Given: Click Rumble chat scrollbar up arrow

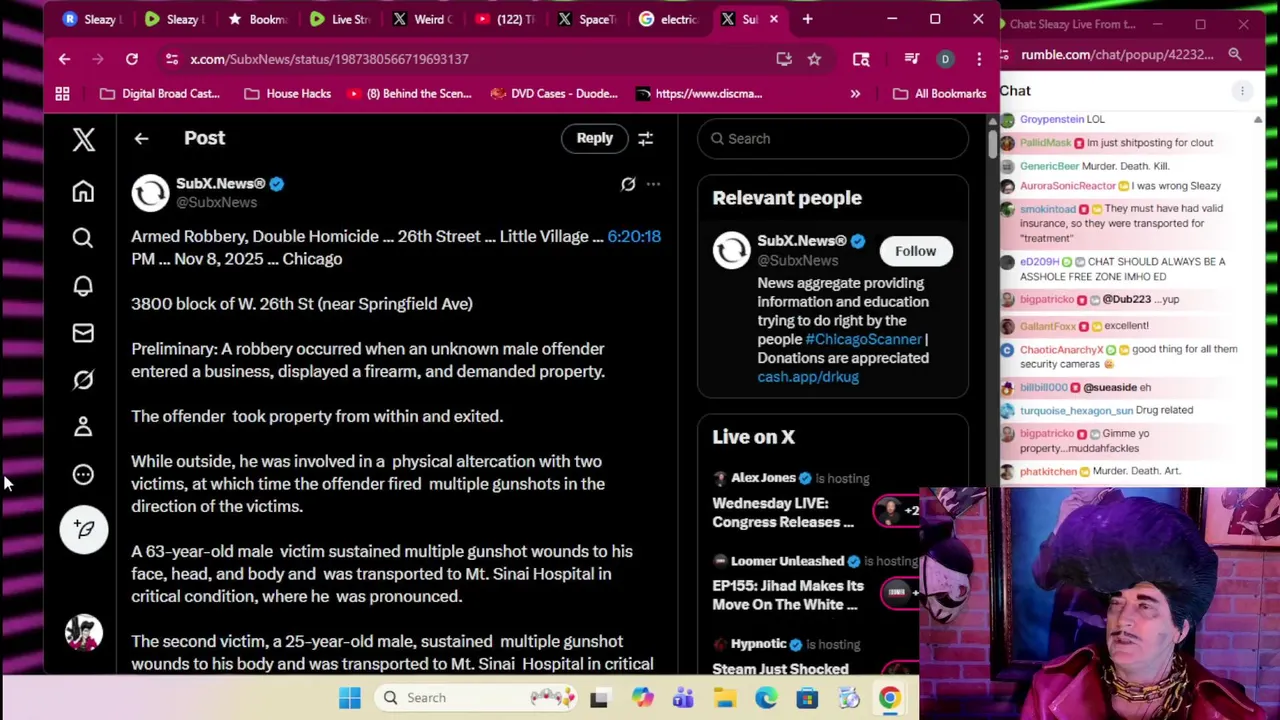Looking at the screenshot, I should [x=1257, y=119].
